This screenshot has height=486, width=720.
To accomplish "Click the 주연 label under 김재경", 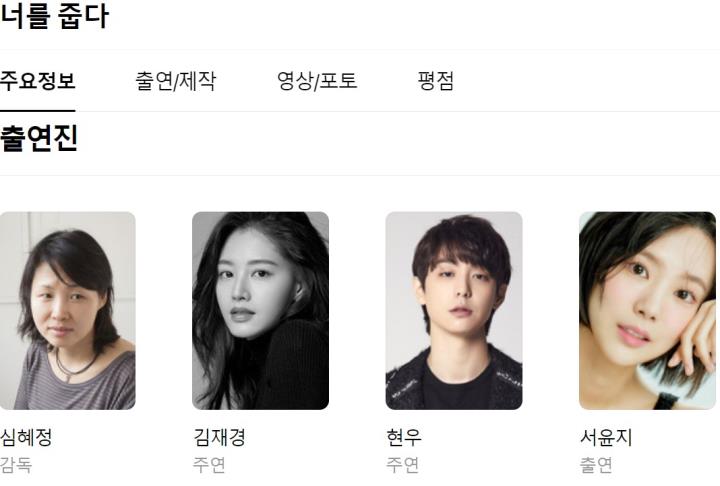I will pyautogui.click(x=209, y=465).
